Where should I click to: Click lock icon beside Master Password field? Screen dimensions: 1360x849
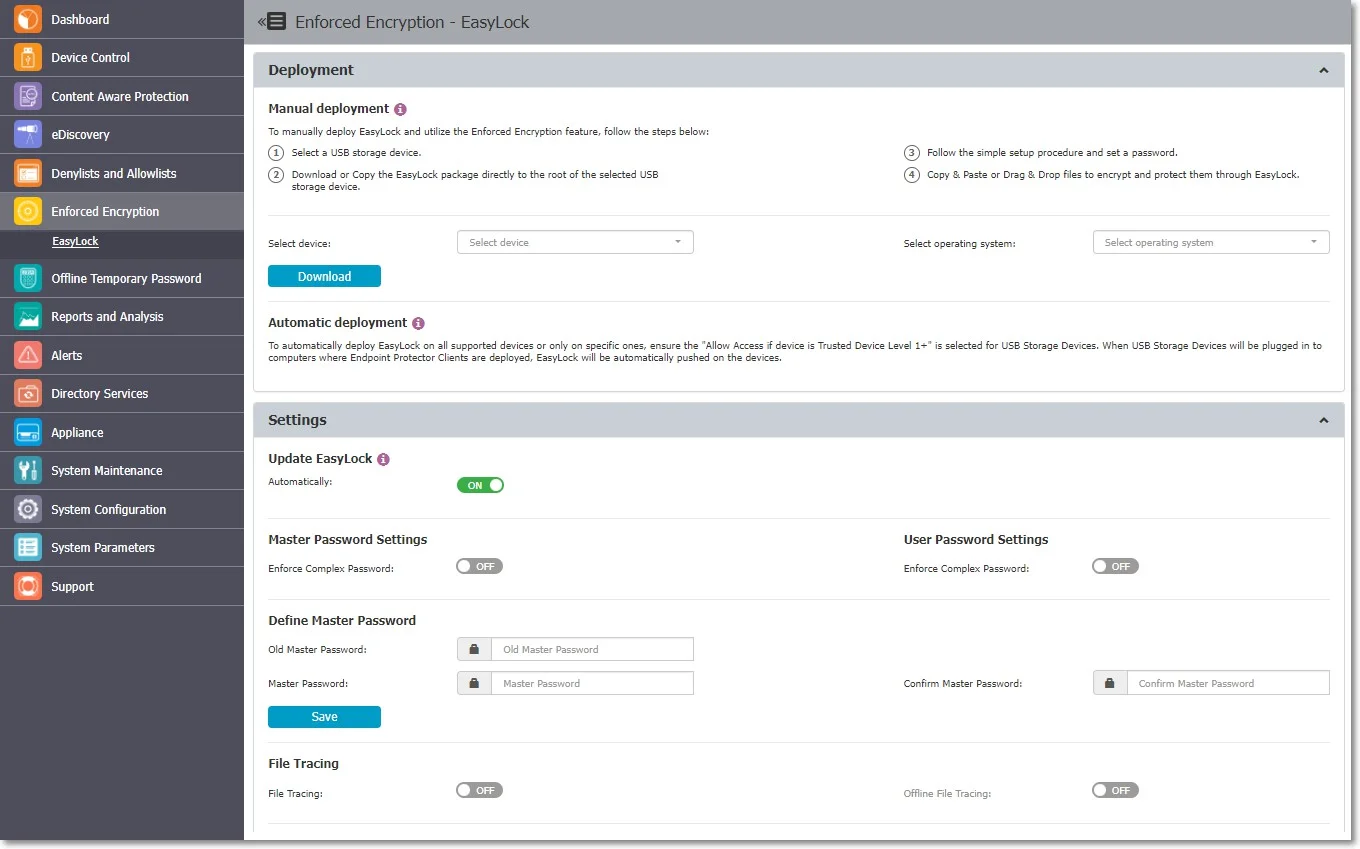pos(474,683)
